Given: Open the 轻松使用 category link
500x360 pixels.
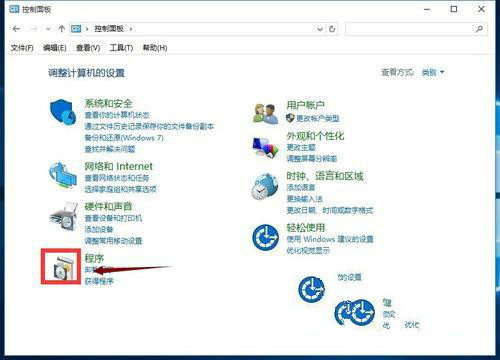Looking at the screenshot, I should coord(306,228).
